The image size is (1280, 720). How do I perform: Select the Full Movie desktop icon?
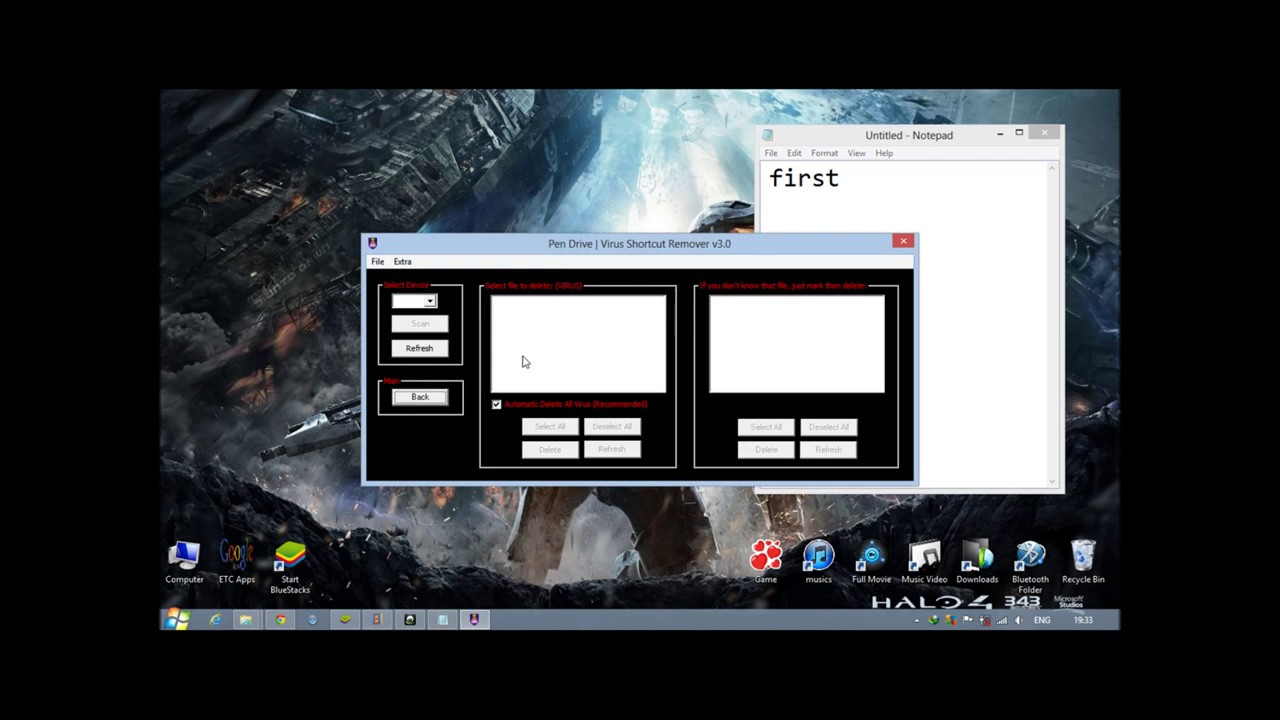pyautogui.click(x=871, y=563)
